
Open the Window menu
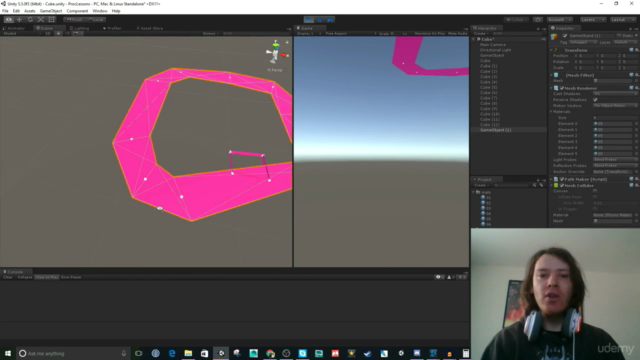click(x=100, y=11)
